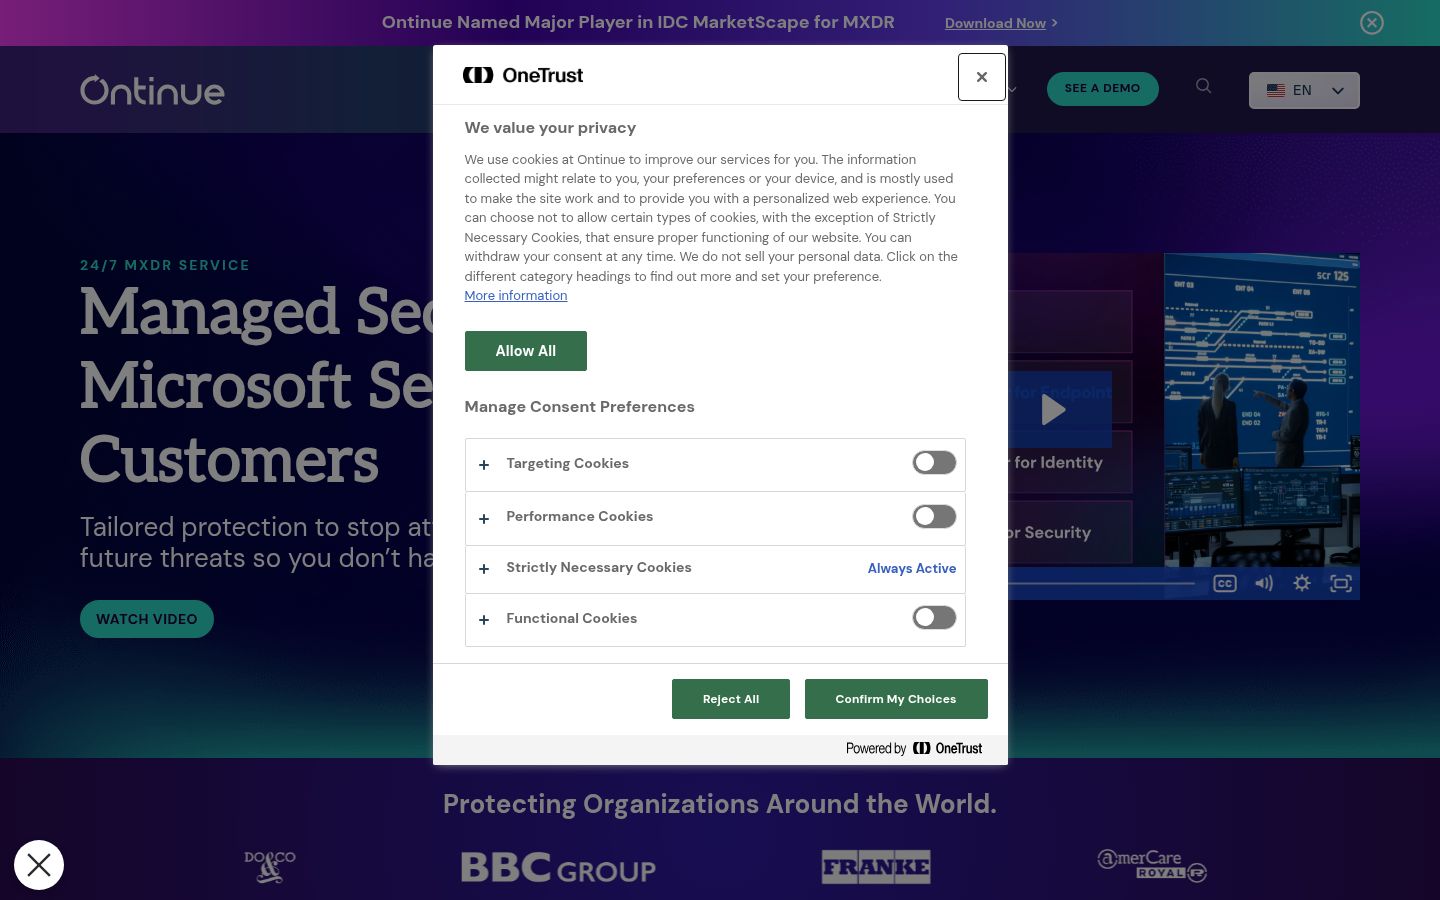The image size is (1440, 900).
Task: Click the Franke logo
Action: [x=876, y=867]
